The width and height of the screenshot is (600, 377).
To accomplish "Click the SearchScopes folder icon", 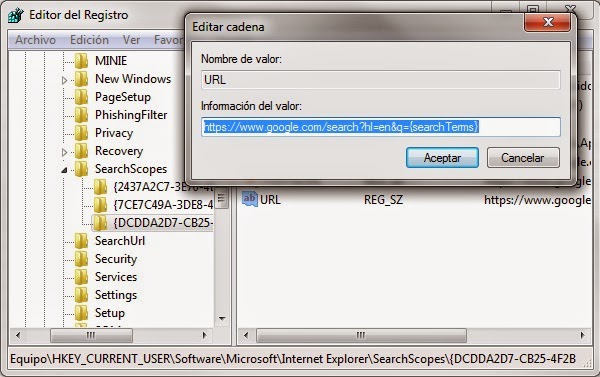I will pos(81,169).
